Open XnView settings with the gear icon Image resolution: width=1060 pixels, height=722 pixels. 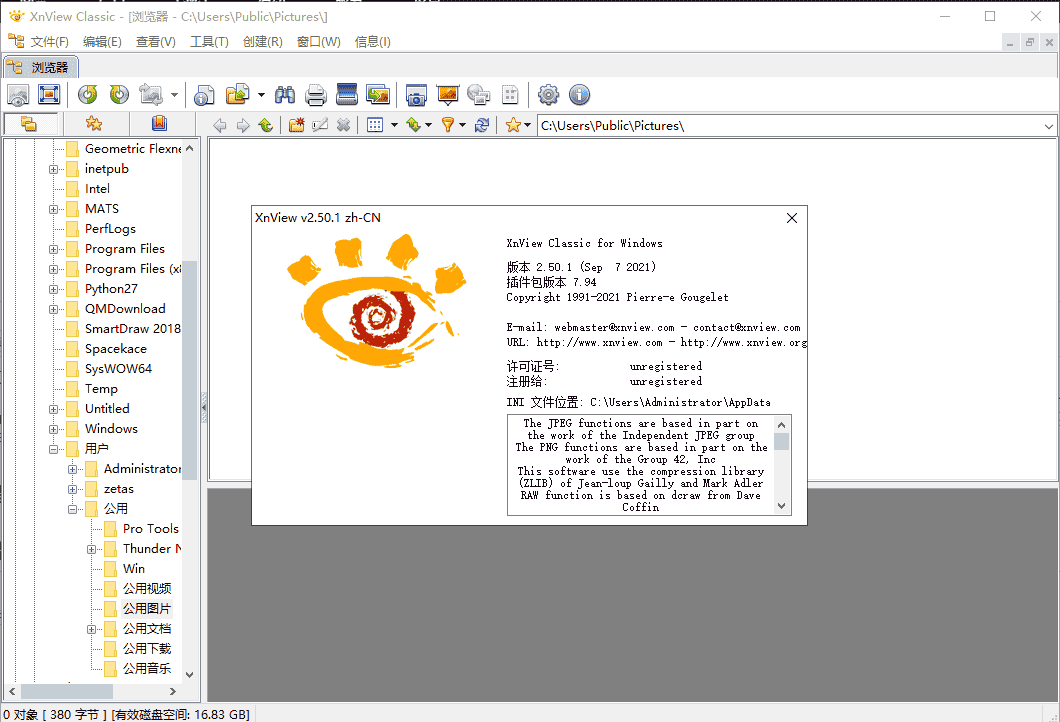click(x=548, y=95)
